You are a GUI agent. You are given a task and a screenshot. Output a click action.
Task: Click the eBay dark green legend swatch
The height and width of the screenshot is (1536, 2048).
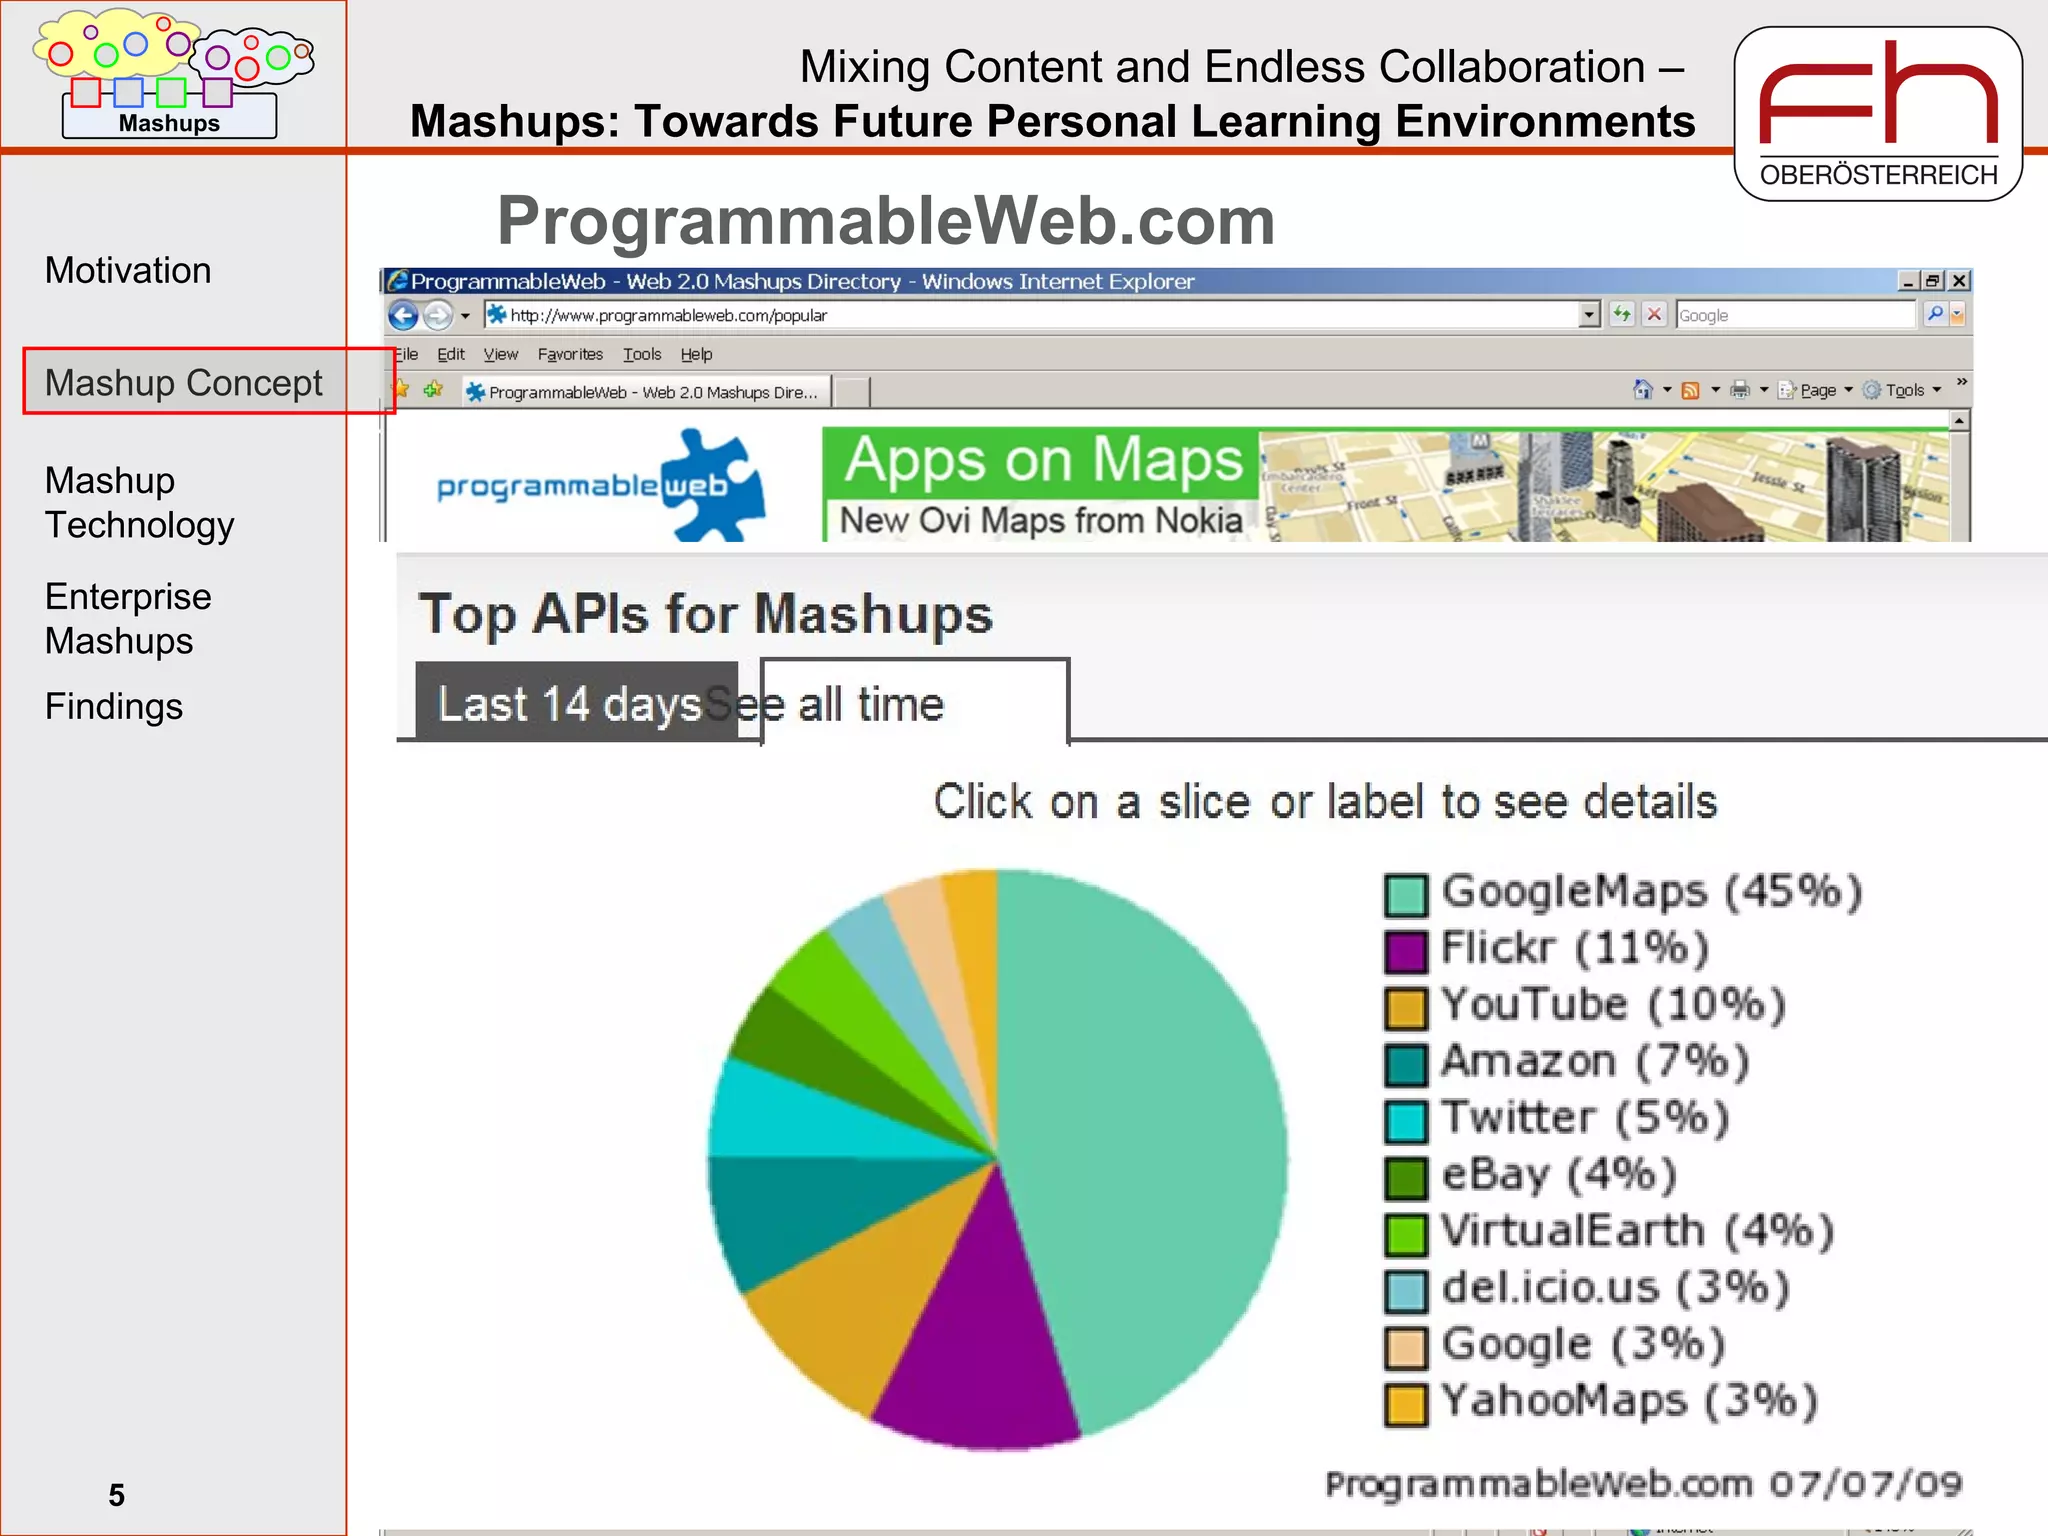(1406, 1178)
